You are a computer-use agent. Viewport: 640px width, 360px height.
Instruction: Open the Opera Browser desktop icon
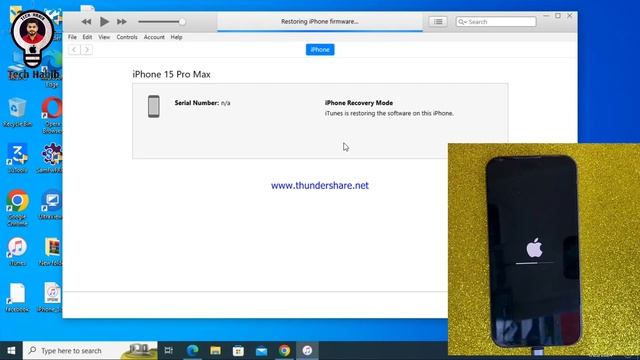coord(52,115)
